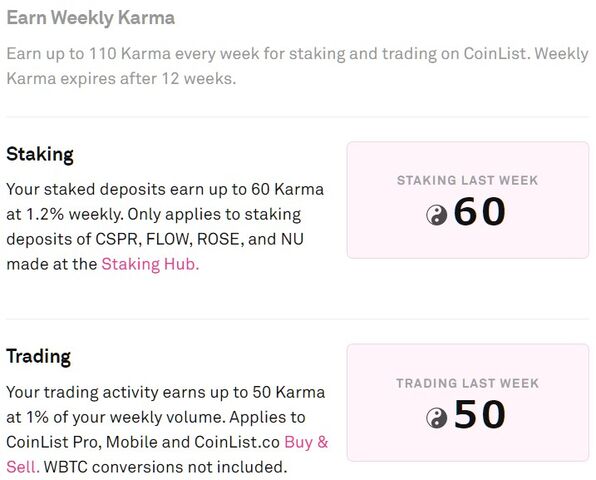The width and height of the screenshot is (596, 480).
Task: Click the trading activity description paragraph
Action: click(x=167, y=429)
